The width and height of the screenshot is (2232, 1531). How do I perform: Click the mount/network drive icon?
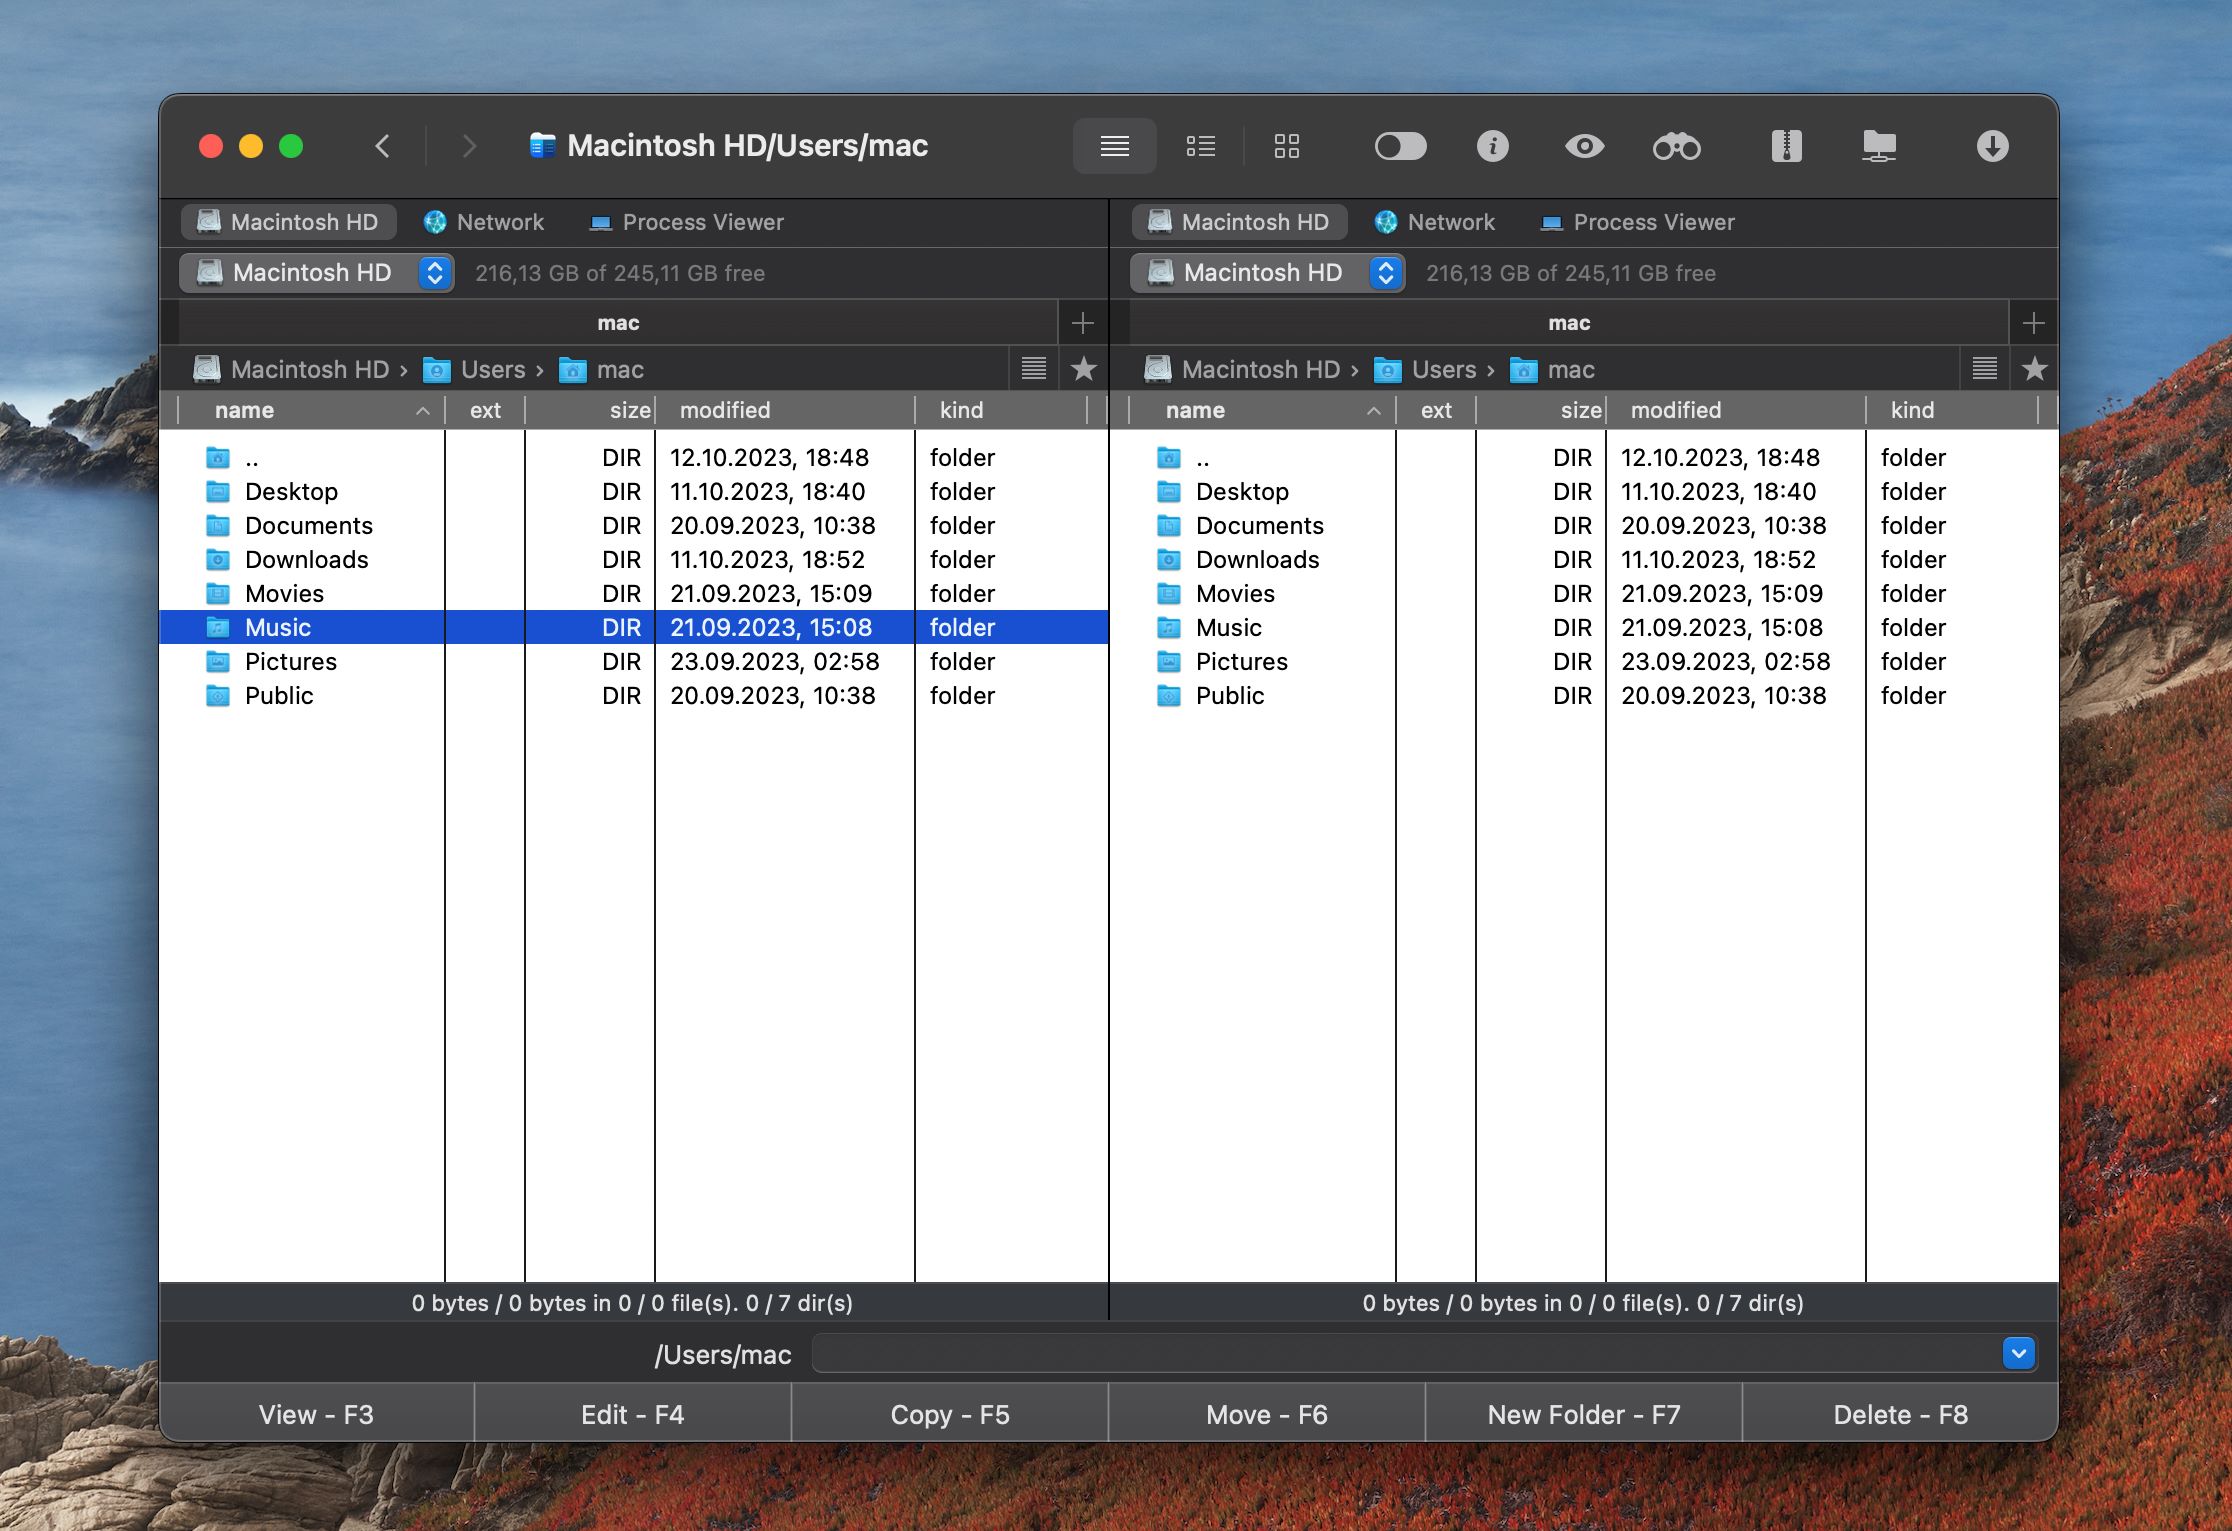click(1879, 144)
